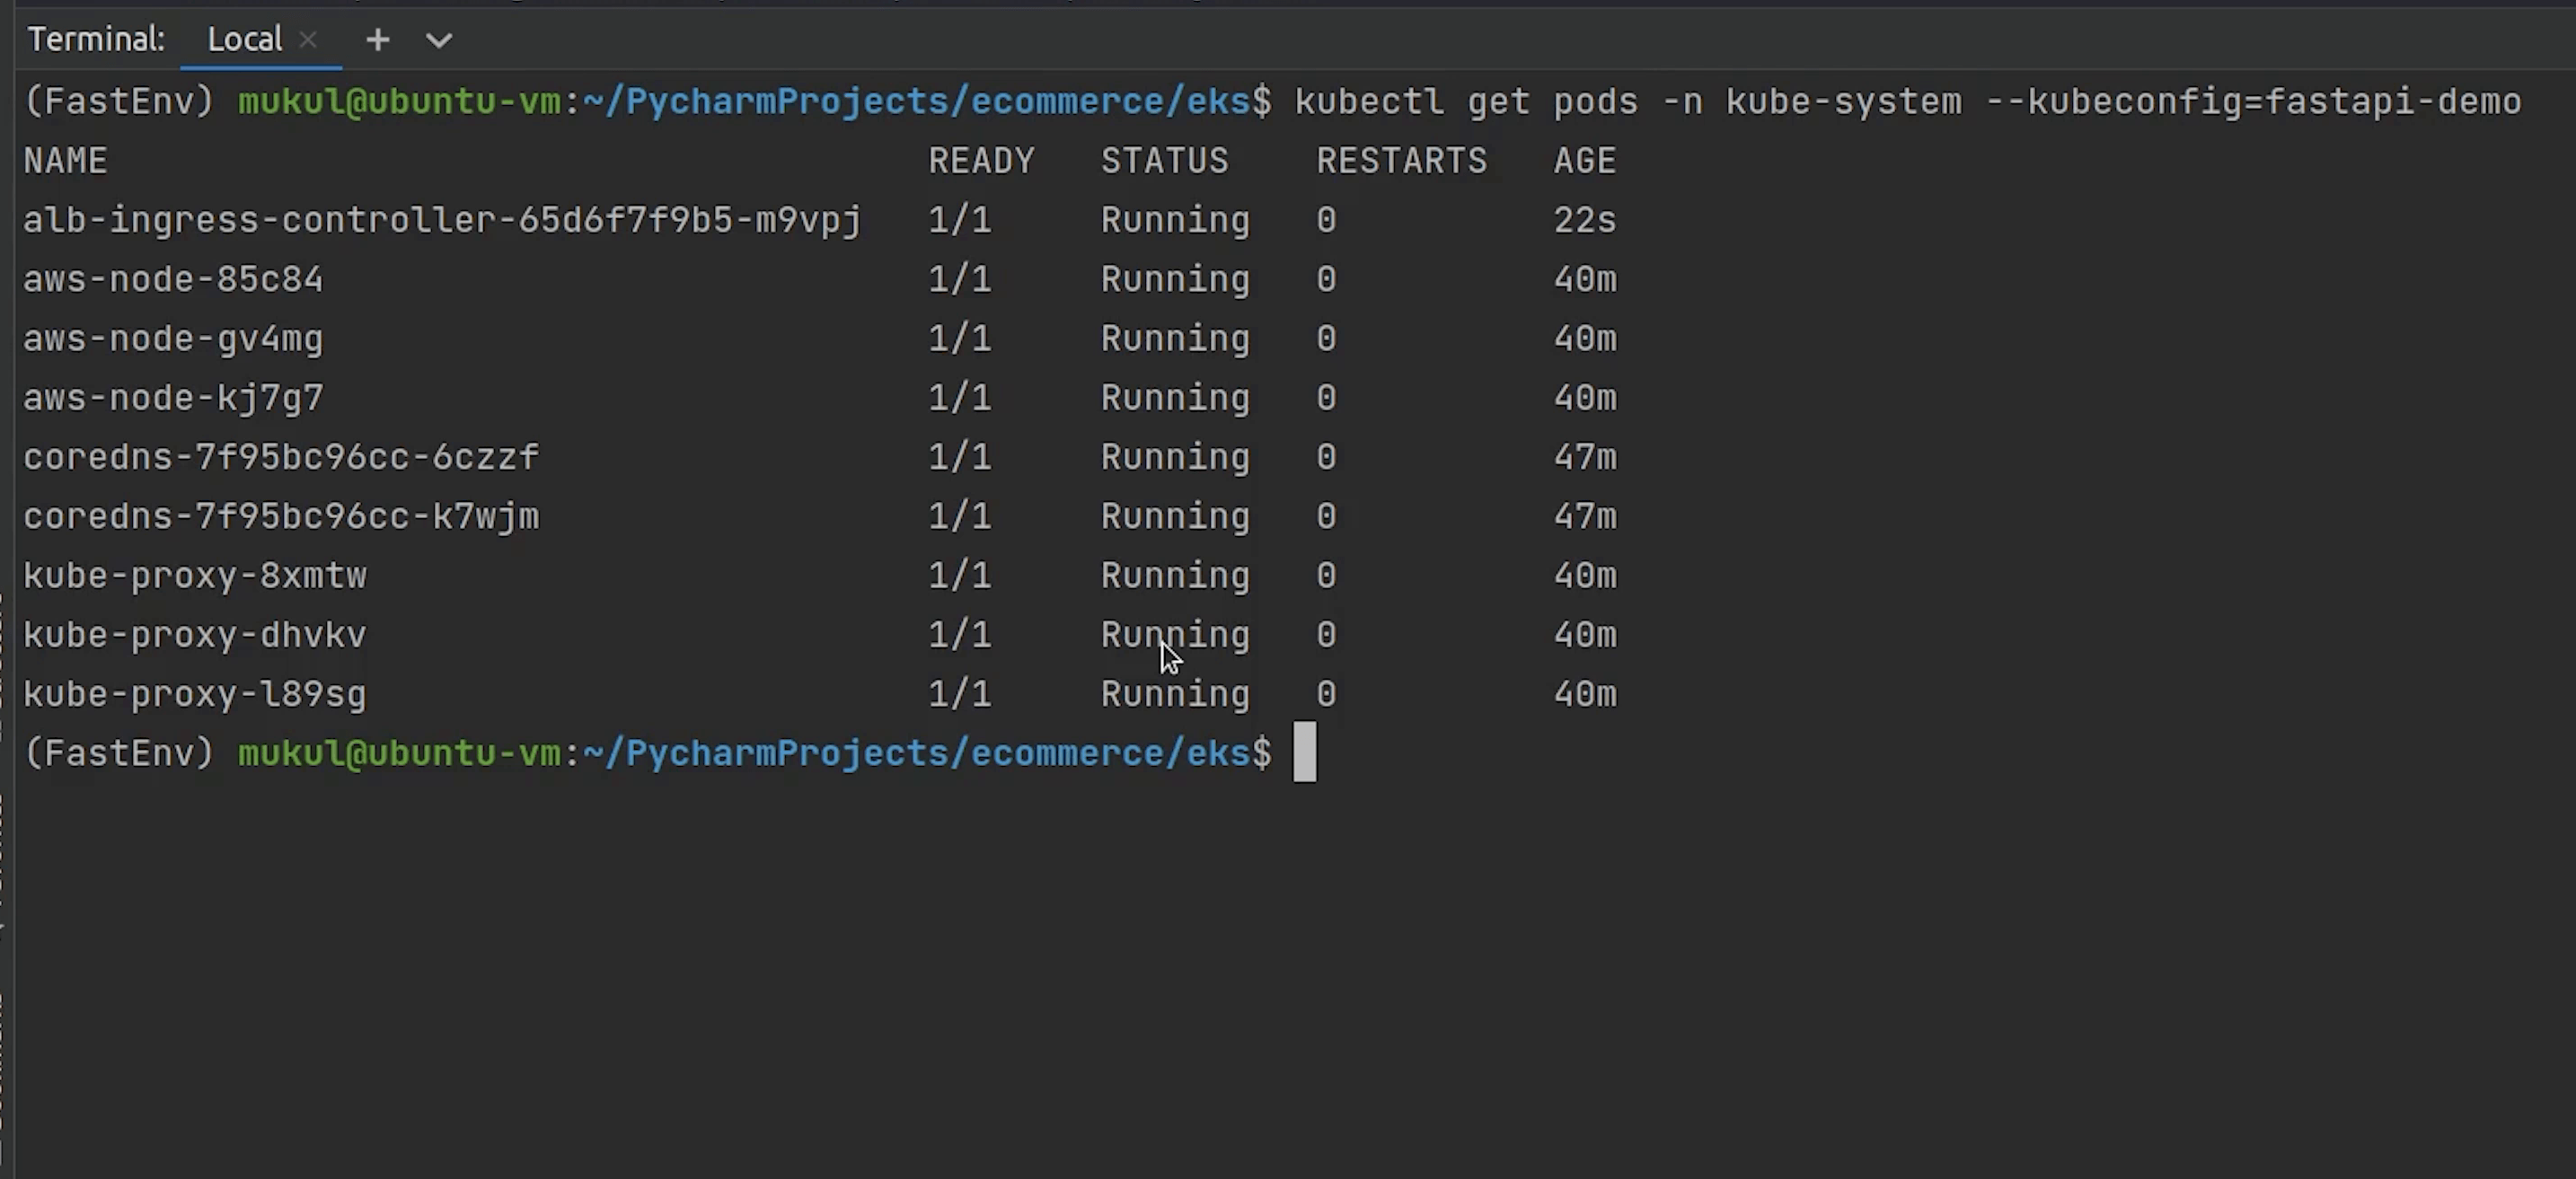2576x1179 pixels.
Task: Click the coredns-7f95bc96cc-6czzf pod name
Action: pyautogui.click(x=281, y=457)
